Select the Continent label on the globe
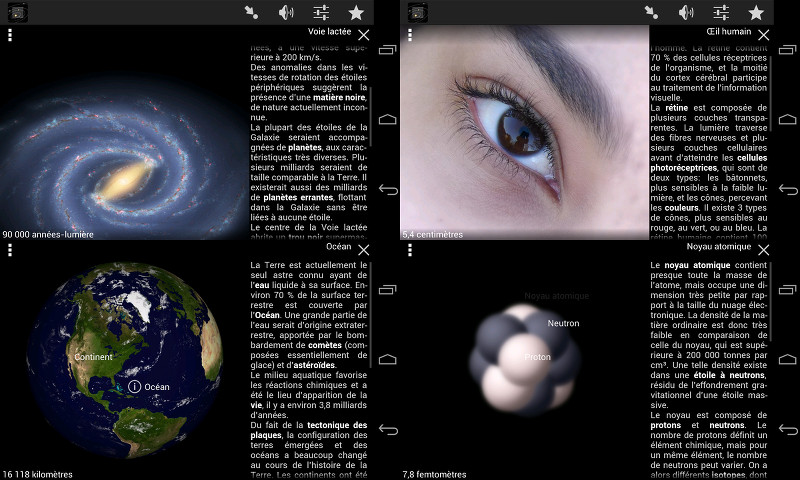The height and width of the screenshot is (480, 800). (x=93, y=357)
